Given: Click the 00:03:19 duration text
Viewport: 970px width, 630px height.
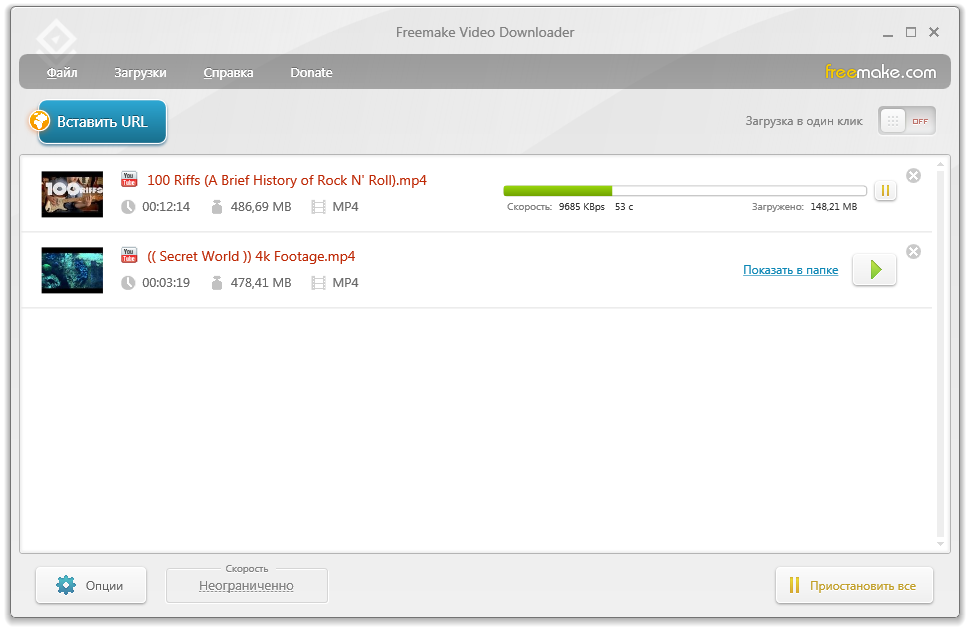Looking at the screenshot, I should click(x=166, y=283).
